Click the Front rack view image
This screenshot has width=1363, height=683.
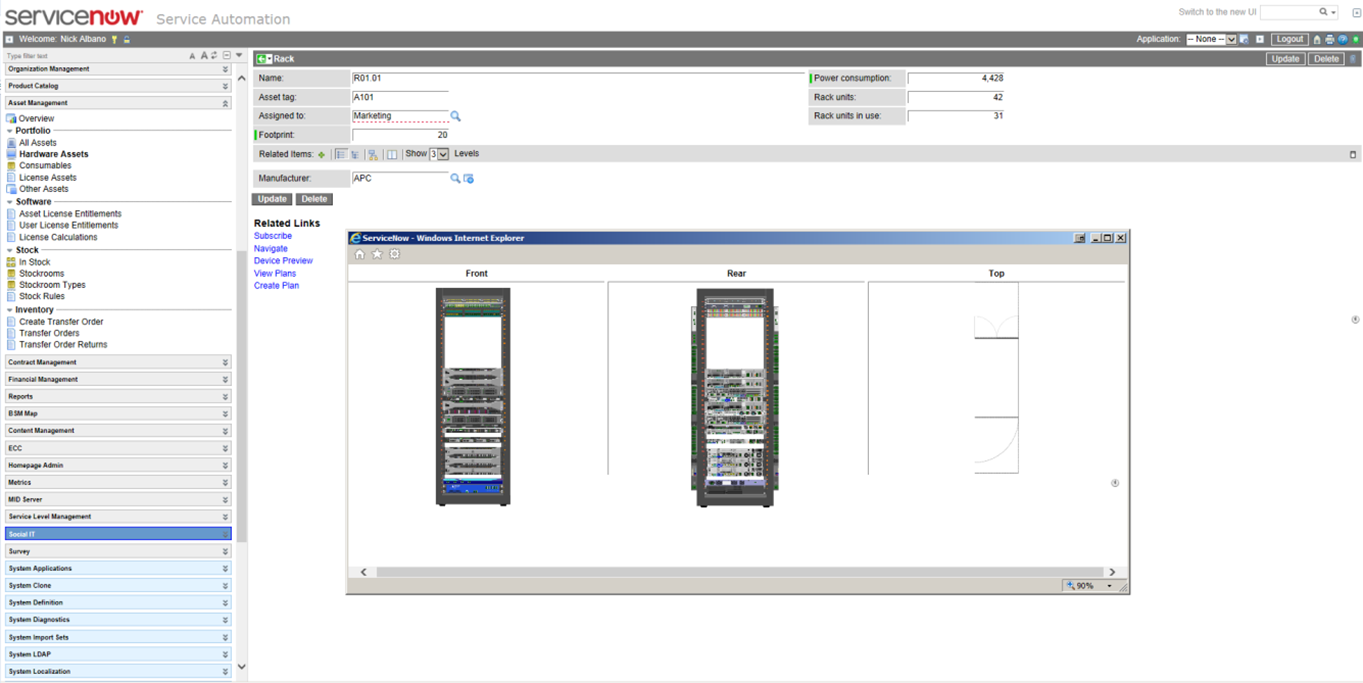coord(473,397)
